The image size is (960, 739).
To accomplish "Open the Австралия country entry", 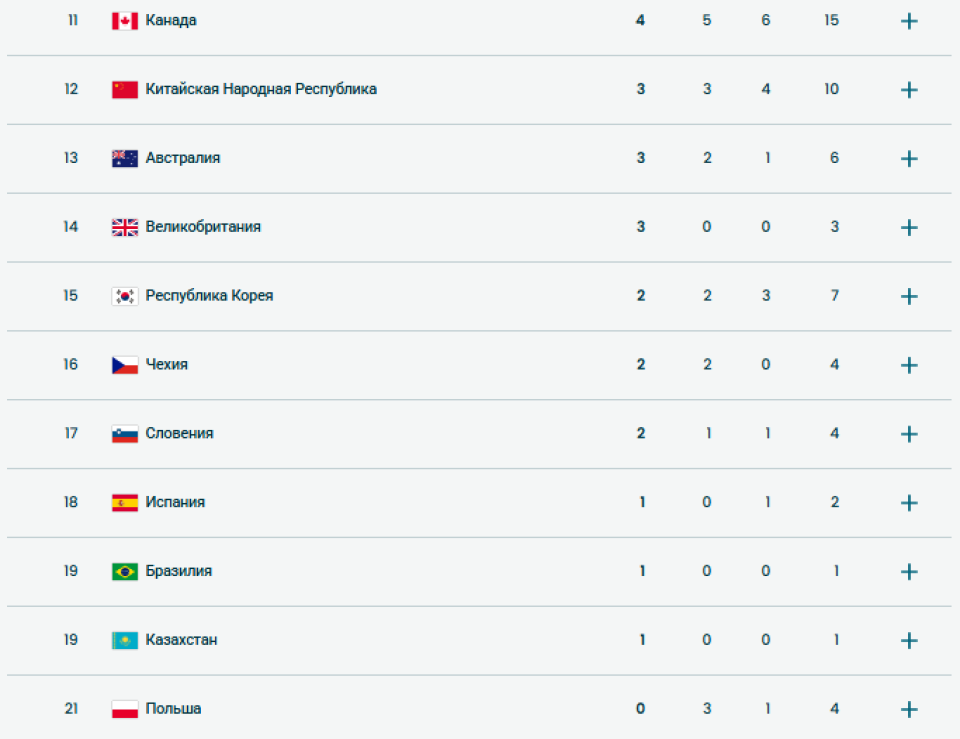I will pos(180,158).
